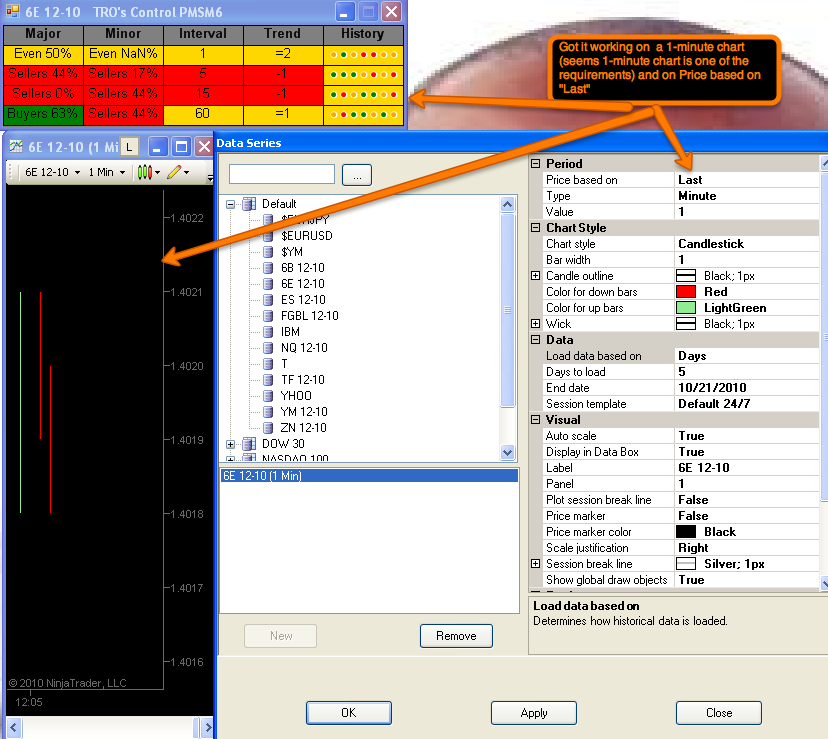The height and width of the screenshot is (739, 828).
Task: Edit Days to load value 5
Action: click(747, 372)
